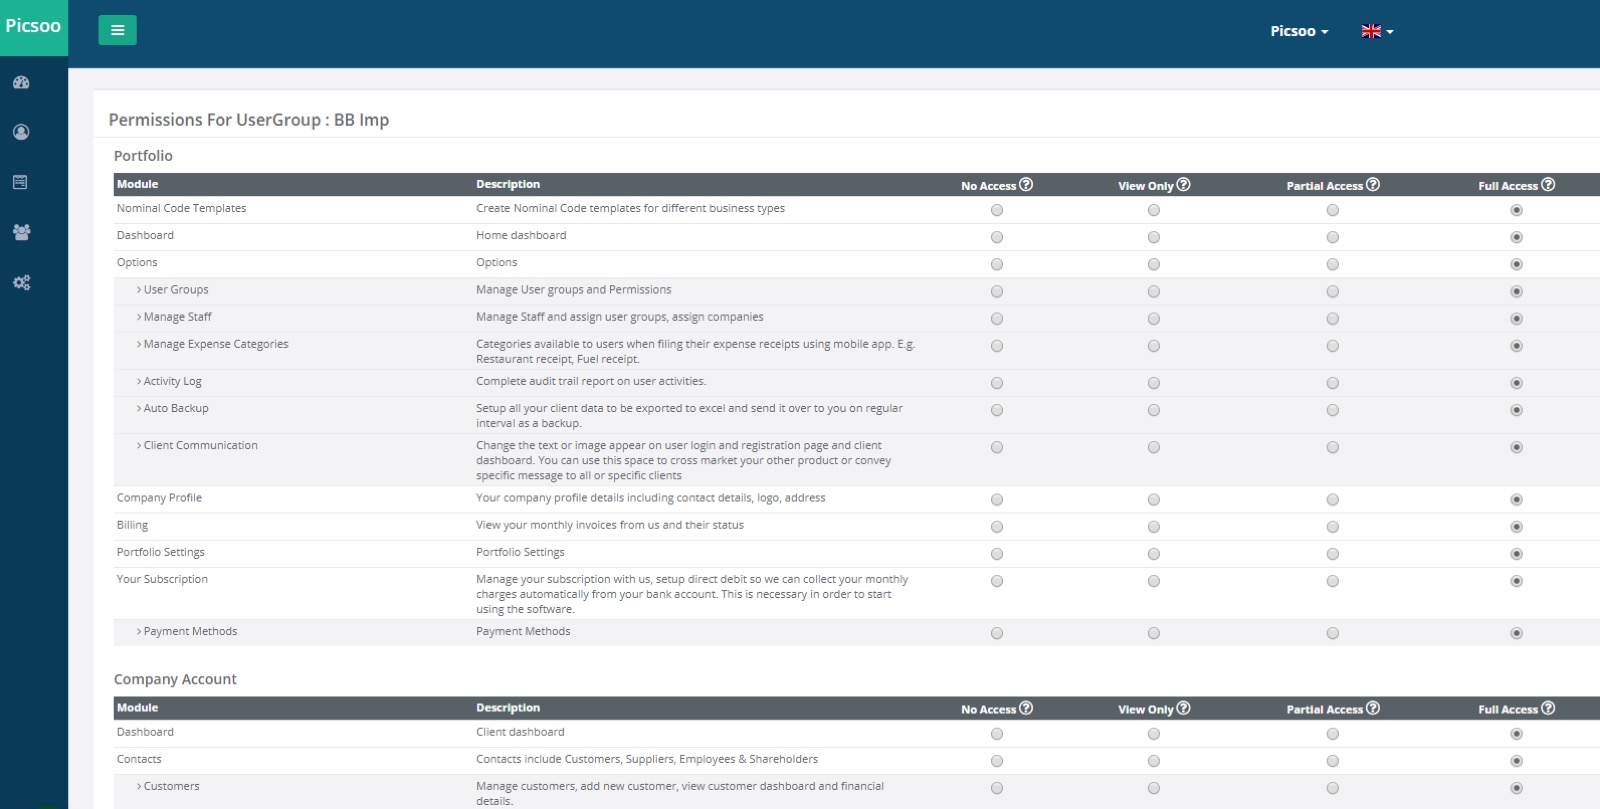Show help for Partial Access in Company Account header
This screenshot has height=809, width=1600.
coord(1373,708)
